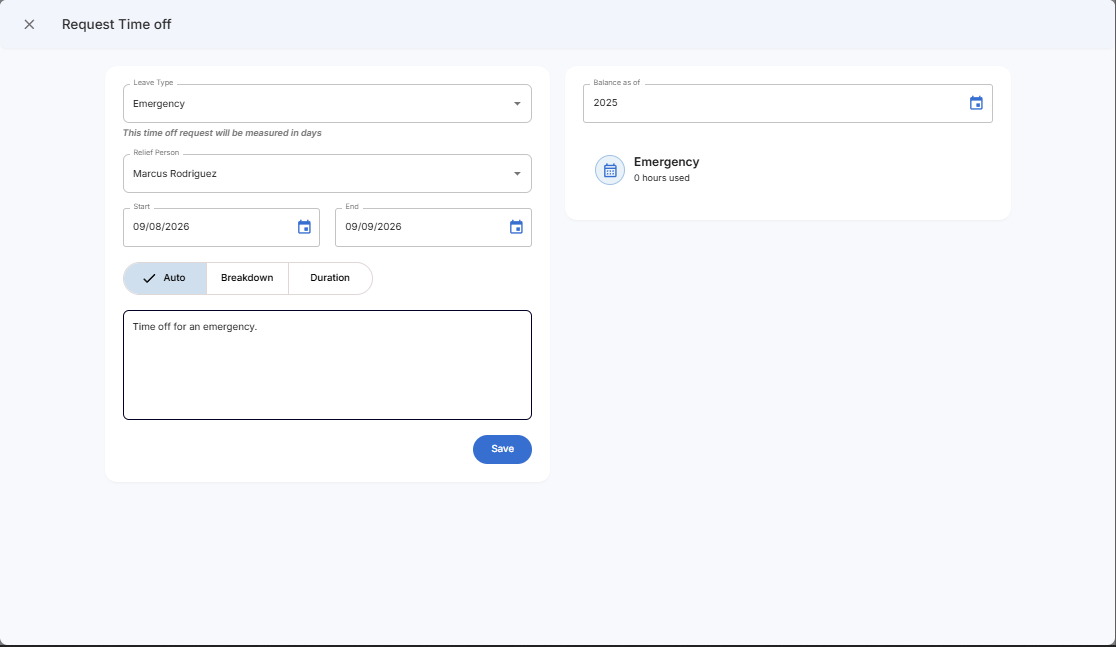Click the Start date input 09/08/2026
The width and height of the screenshot is (1116, 647).
[x=205, y=227]
